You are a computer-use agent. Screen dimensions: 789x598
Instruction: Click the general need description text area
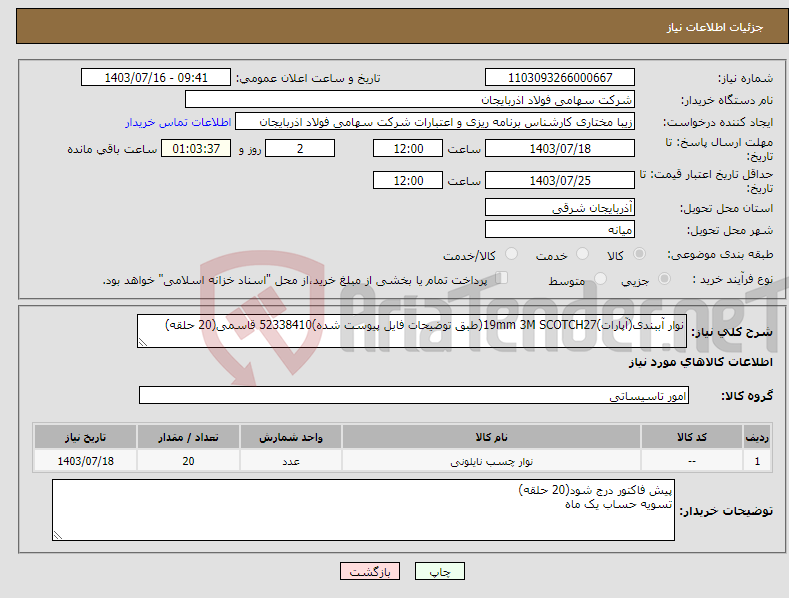pyautogui.click(x=412, y=331)
